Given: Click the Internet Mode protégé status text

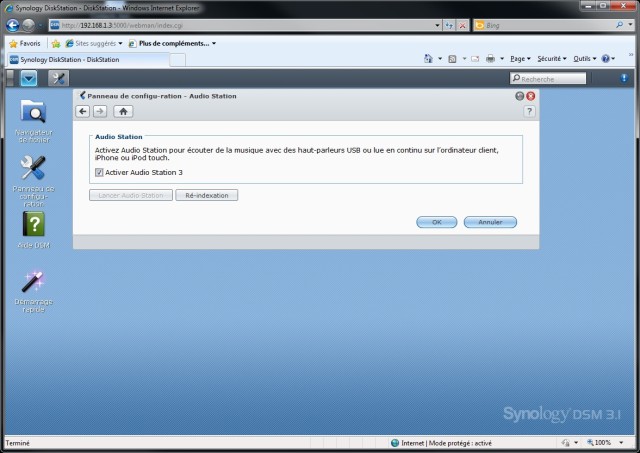Looking at the screenshot, I should point(446,443).
